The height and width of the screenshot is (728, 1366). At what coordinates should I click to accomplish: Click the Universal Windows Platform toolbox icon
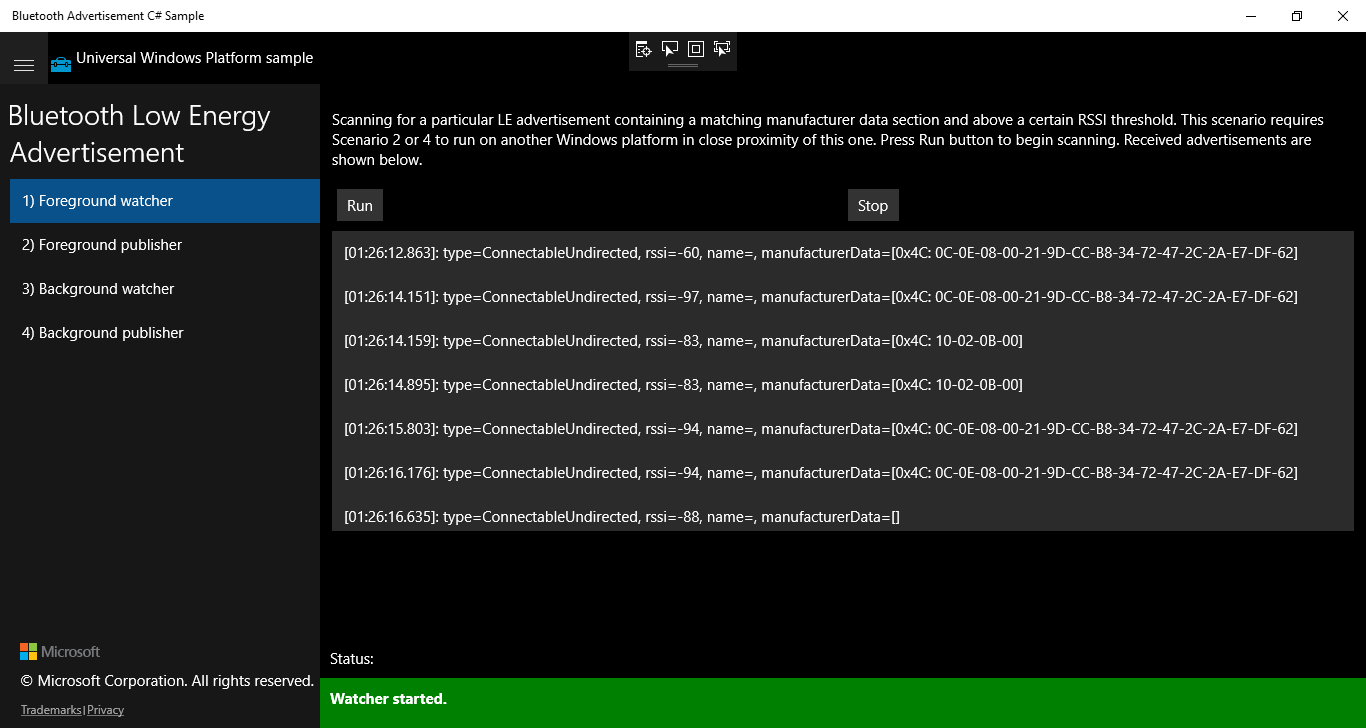pyautogui.click(x=61, y=64)
